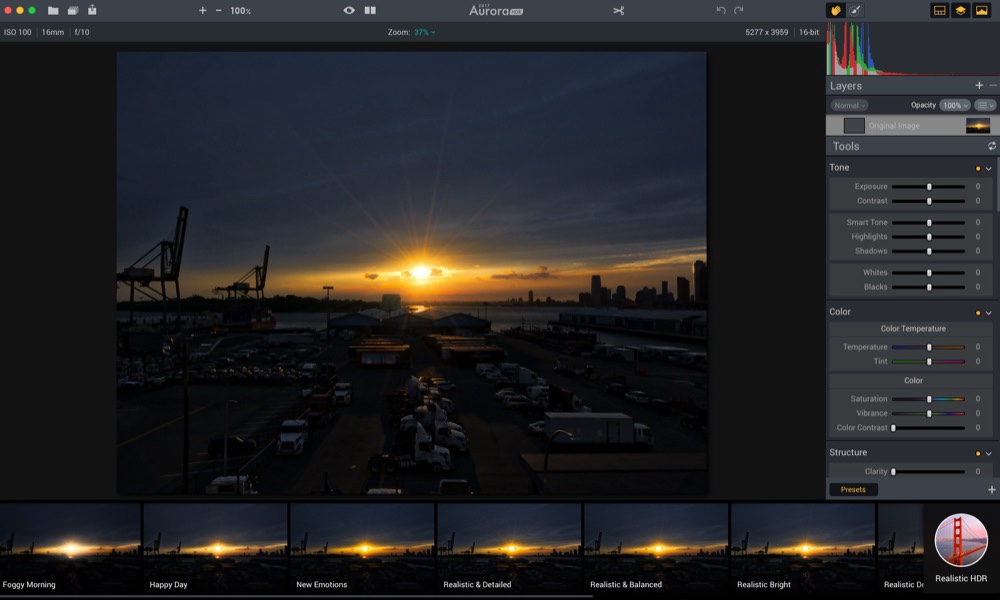Toggle the layers panel icon
This screenshot has width=1000, height=600.
(x=960, y=10)
